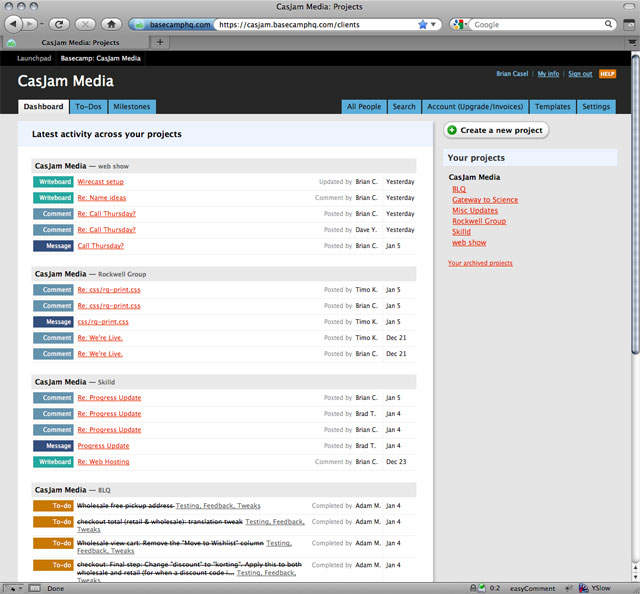
Task: Open the Call Thursday? message link
Action: click(100, 246)
